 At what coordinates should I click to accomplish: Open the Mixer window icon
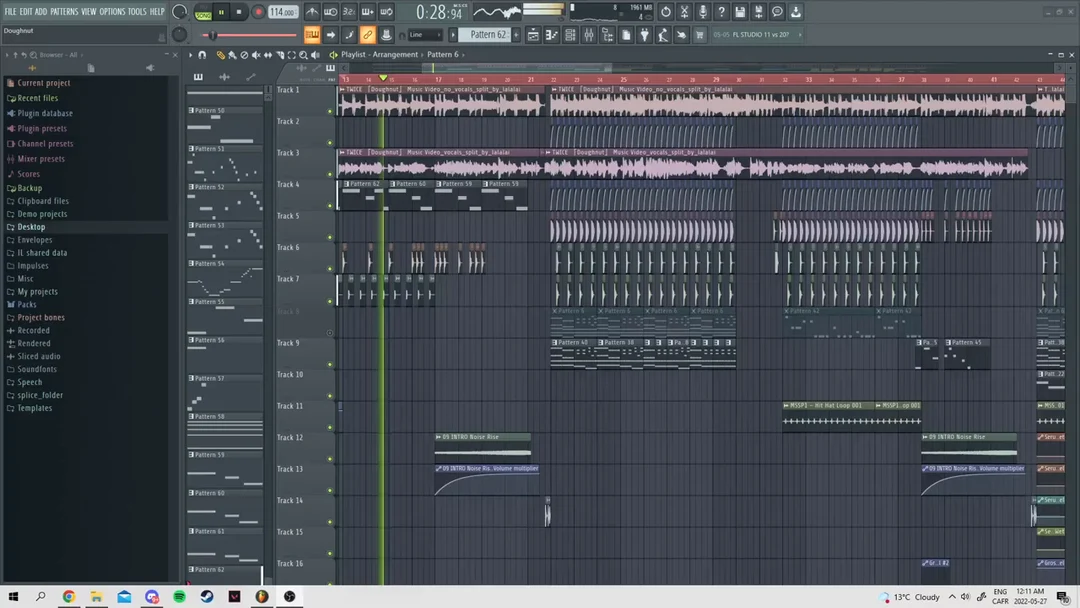point(588,35)
